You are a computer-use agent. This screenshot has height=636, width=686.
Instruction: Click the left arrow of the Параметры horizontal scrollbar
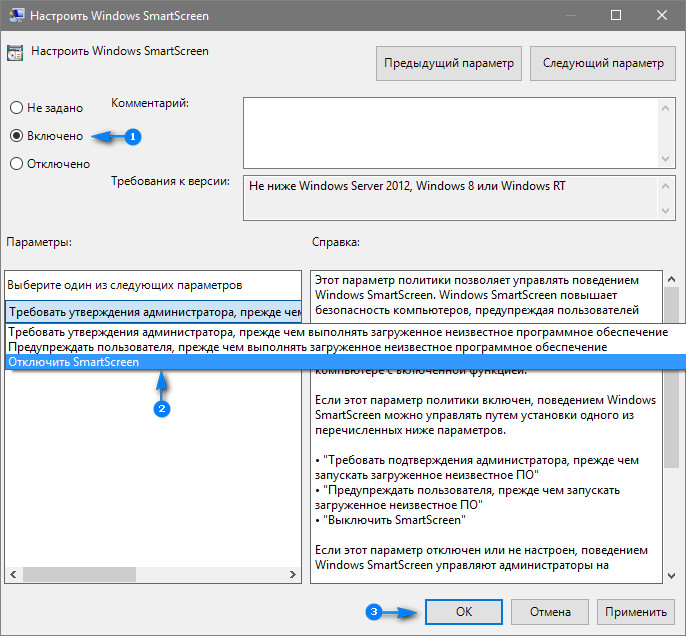(x=13, y=575)
